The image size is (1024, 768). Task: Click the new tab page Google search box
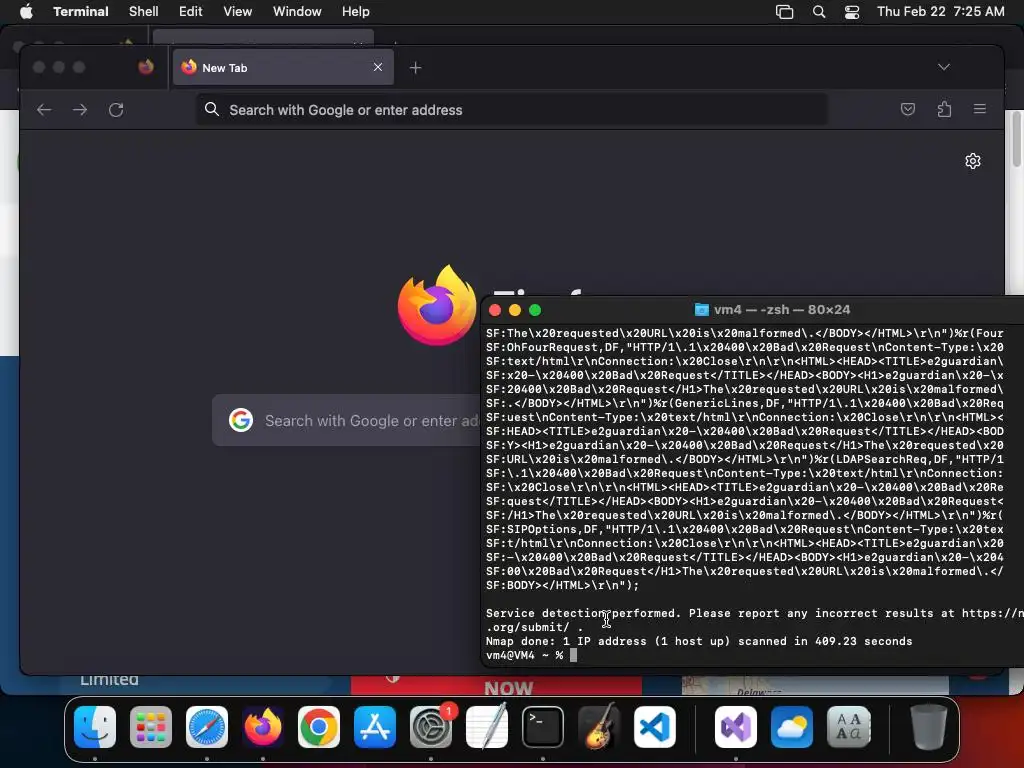click(346, 420)
